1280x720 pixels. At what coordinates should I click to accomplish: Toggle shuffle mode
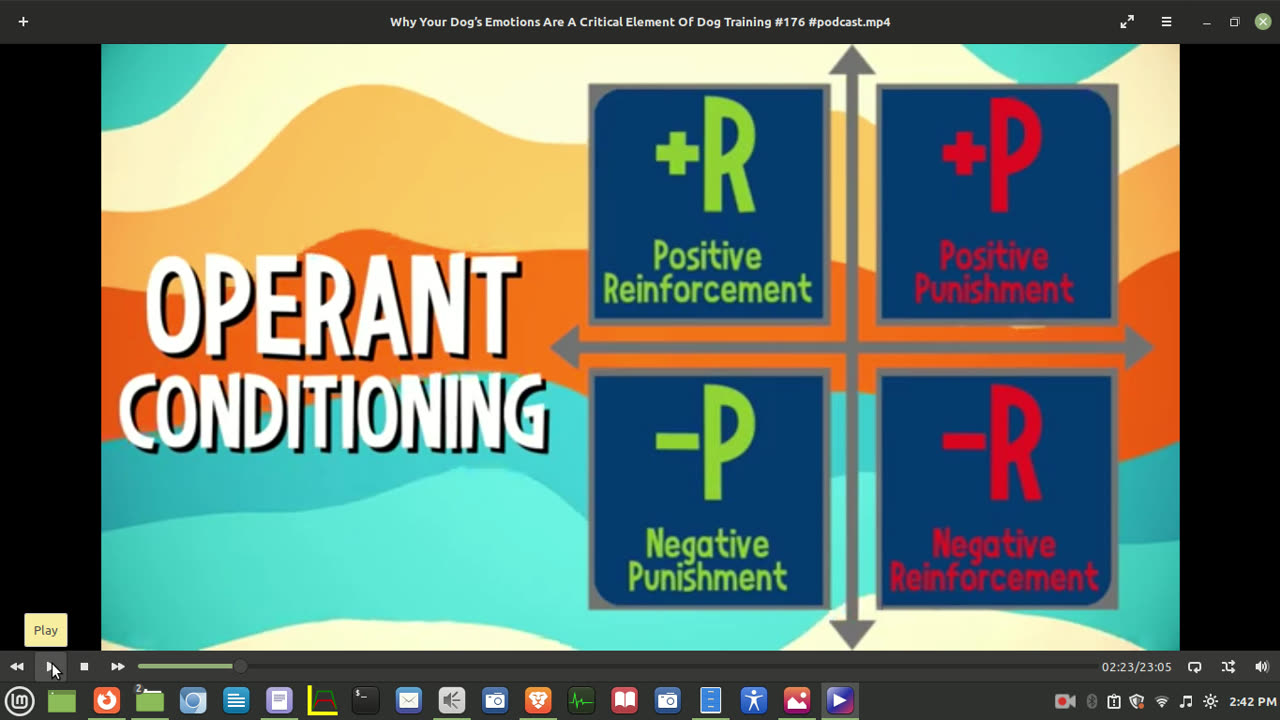(1228, 666)
